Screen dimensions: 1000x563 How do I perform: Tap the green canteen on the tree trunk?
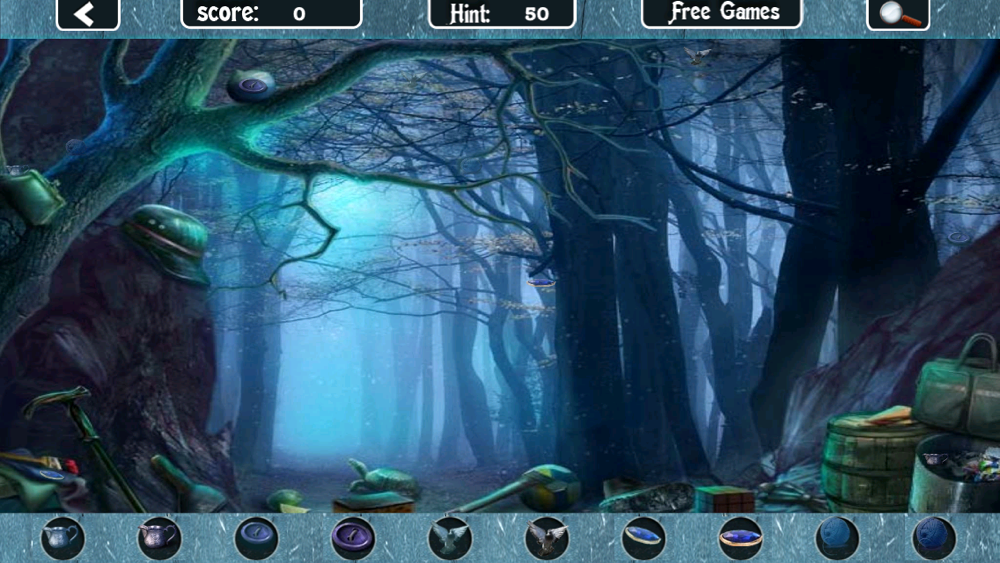click(31, 196)
